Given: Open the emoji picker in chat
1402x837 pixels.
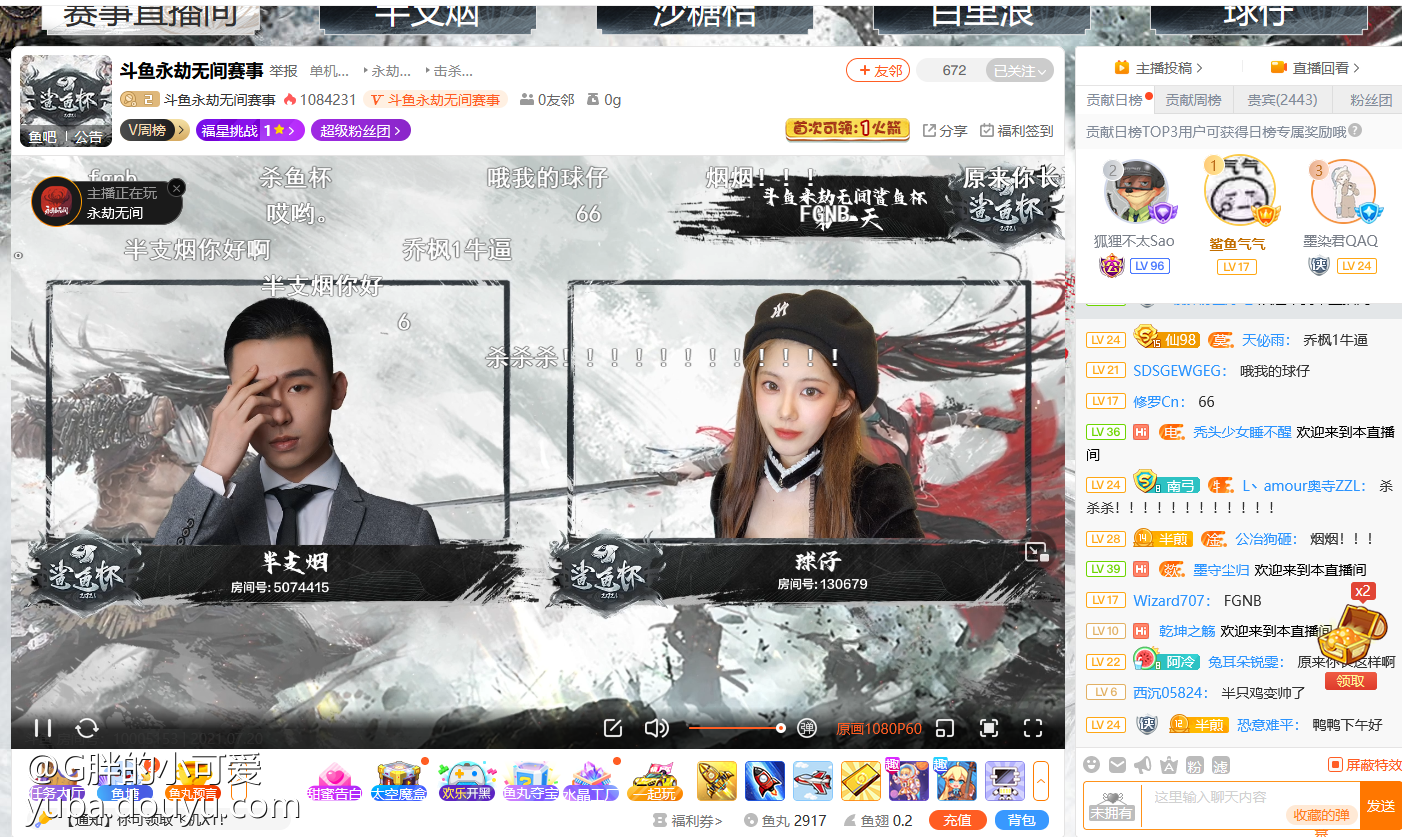Looking at the screenshot, I should tap(1092, 765).
